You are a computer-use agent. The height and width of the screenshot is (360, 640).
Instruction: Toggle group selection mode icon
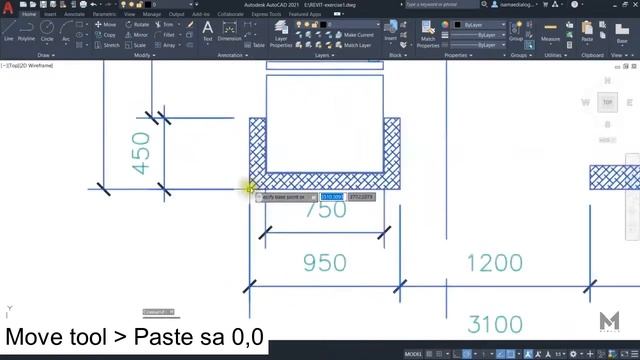pos(529,45)
